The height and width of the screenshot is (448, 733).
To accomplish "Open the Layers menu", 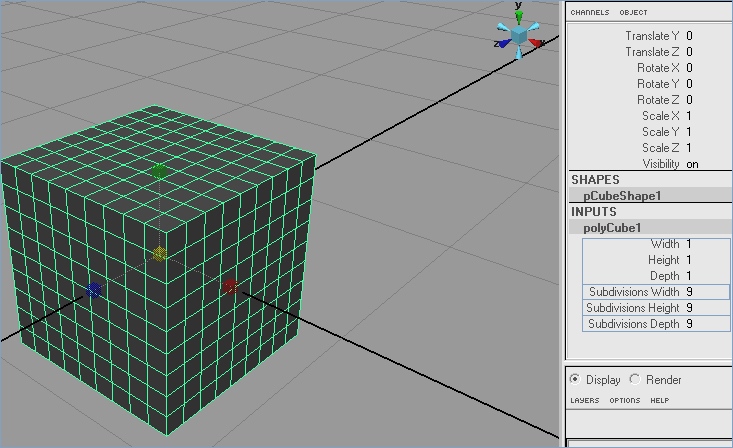I will 584,400.
